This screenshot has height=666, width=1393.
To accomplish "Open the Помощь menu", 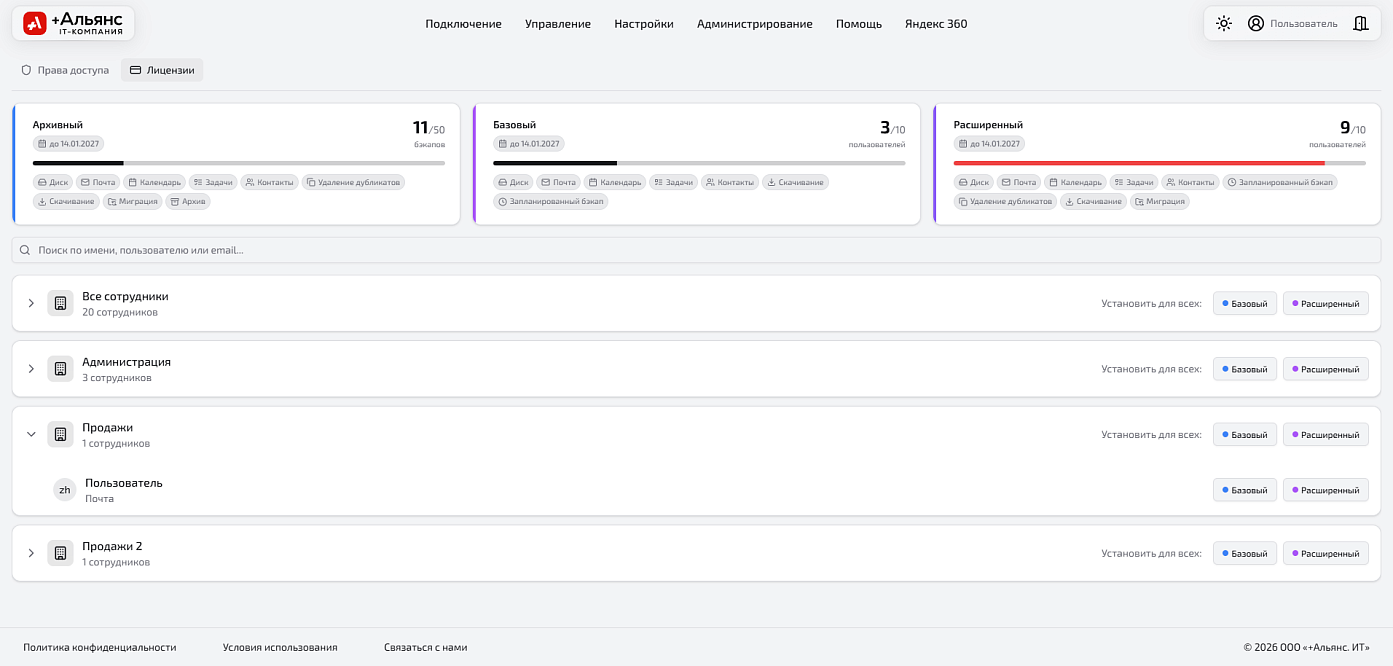I will (859, 23).
